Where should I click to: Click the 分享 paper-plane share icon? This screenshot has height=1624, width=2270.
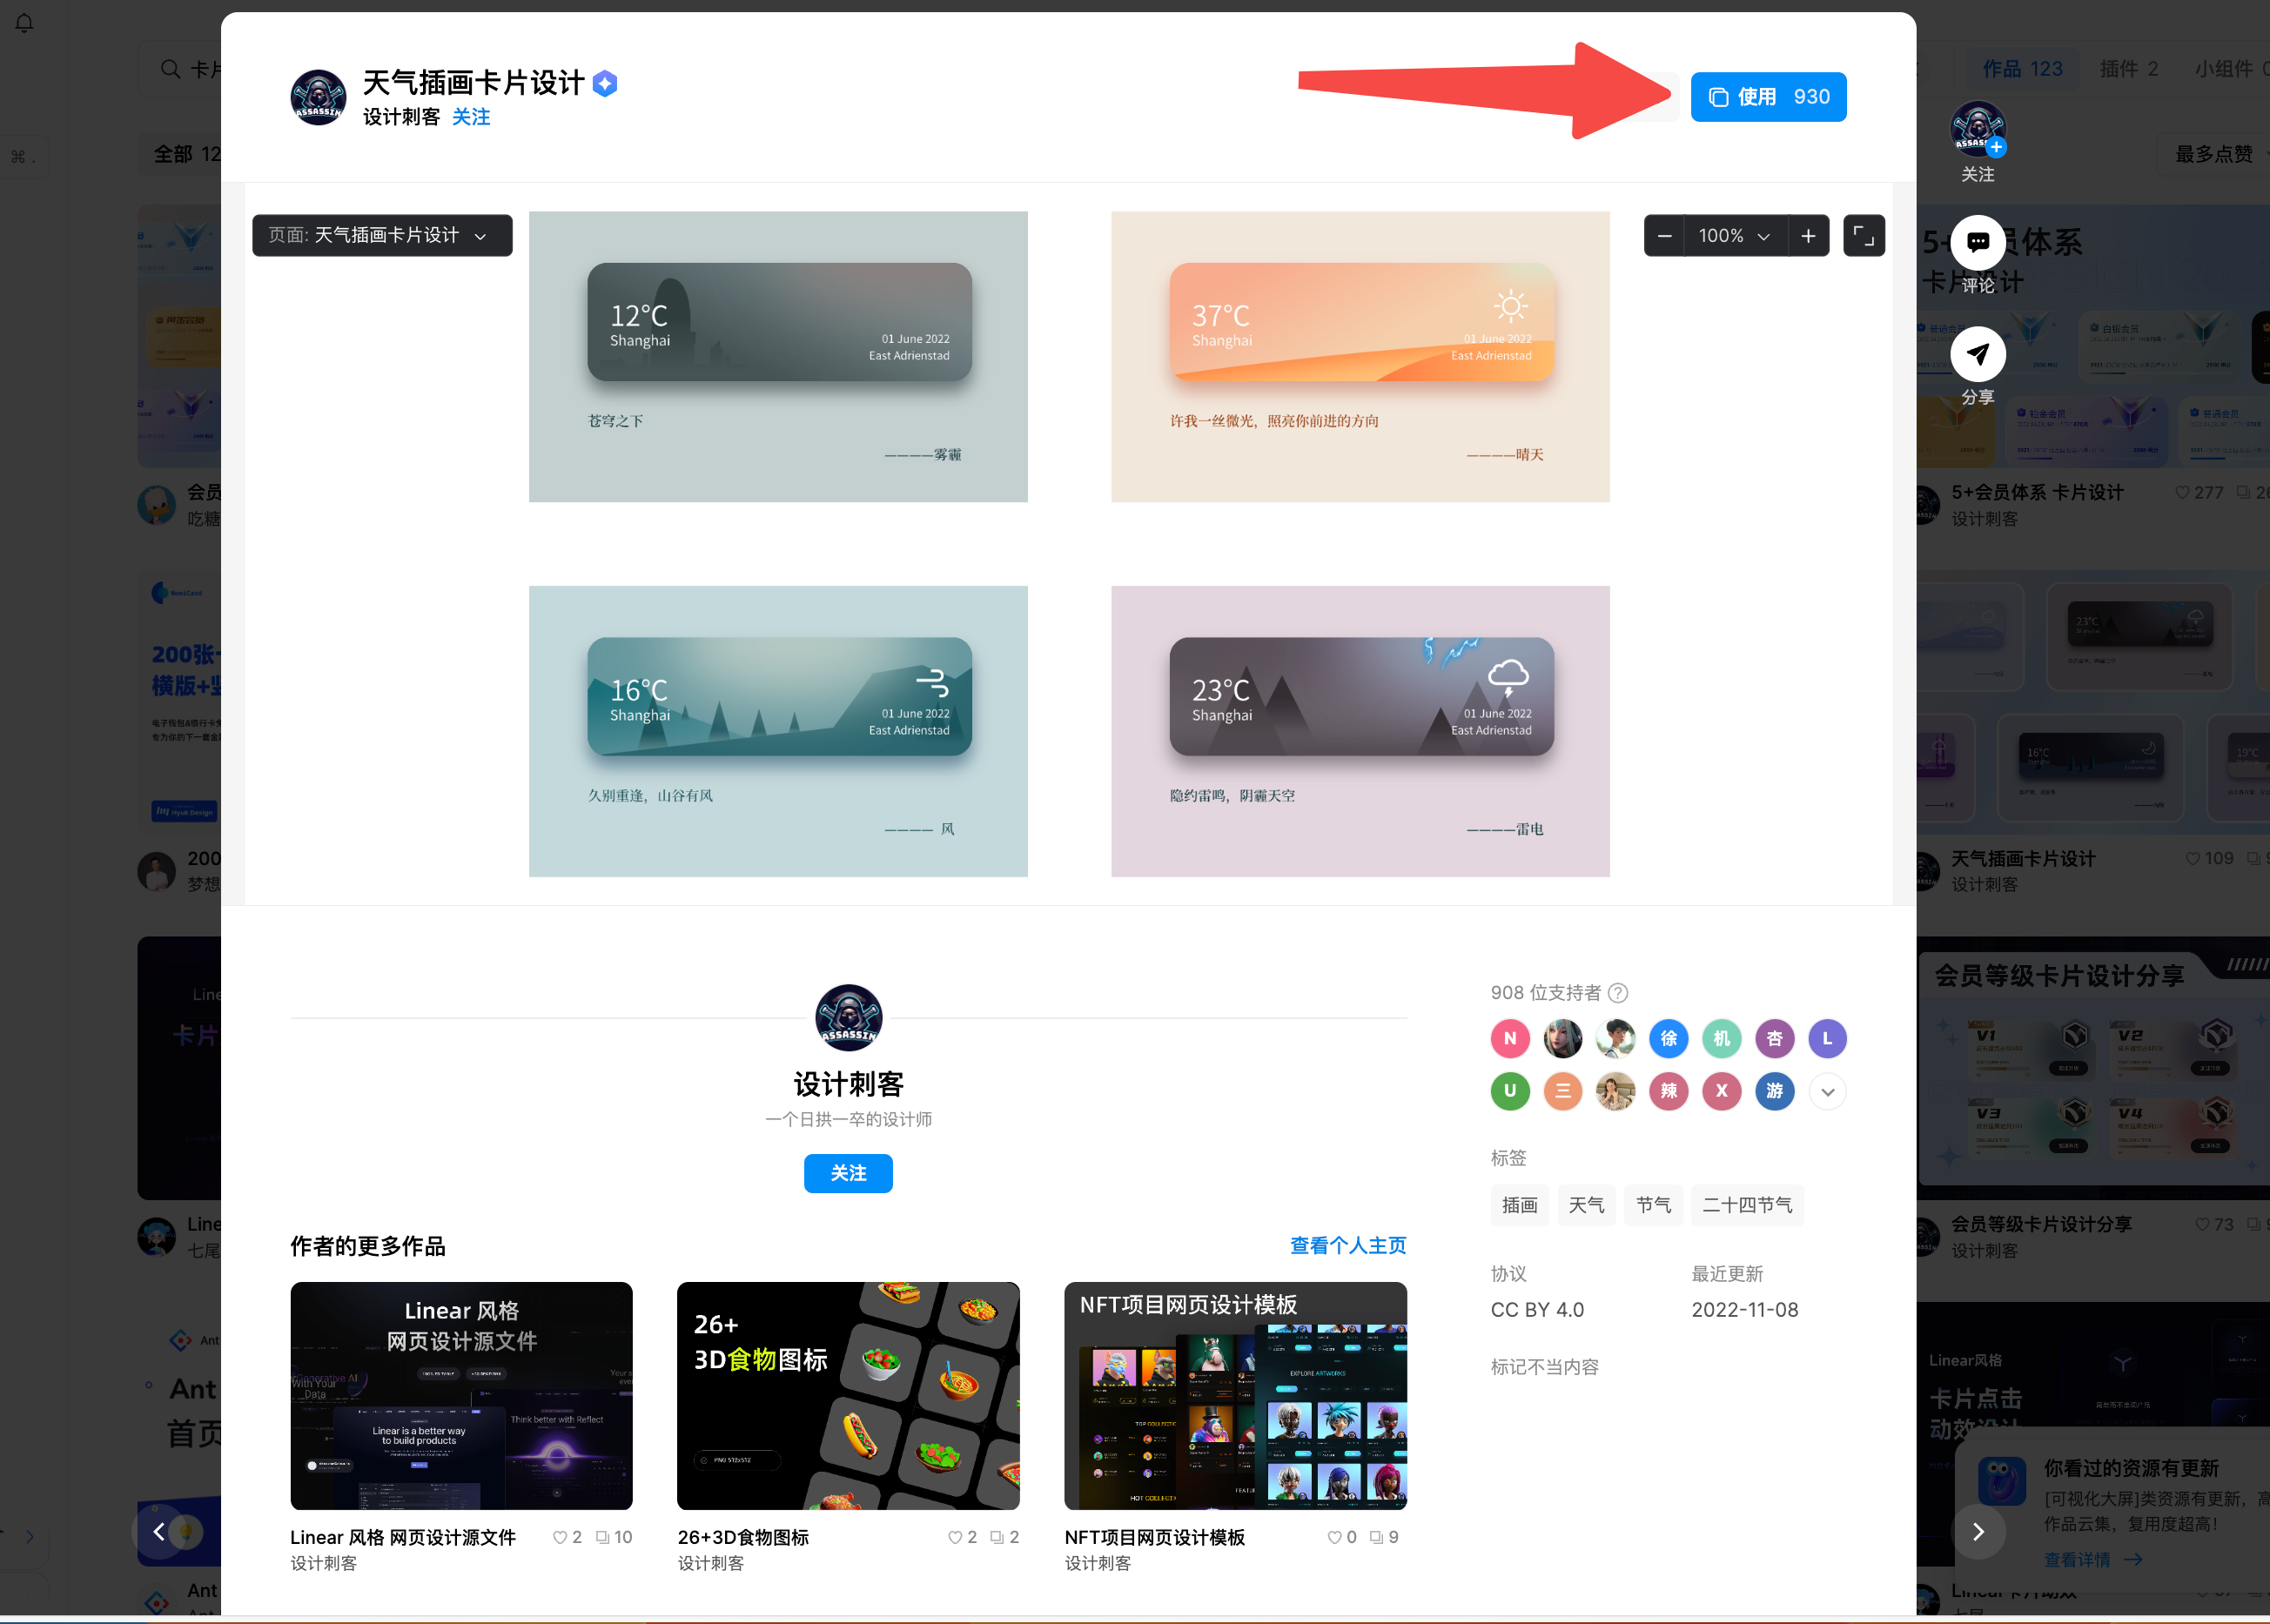[1977, 354]
